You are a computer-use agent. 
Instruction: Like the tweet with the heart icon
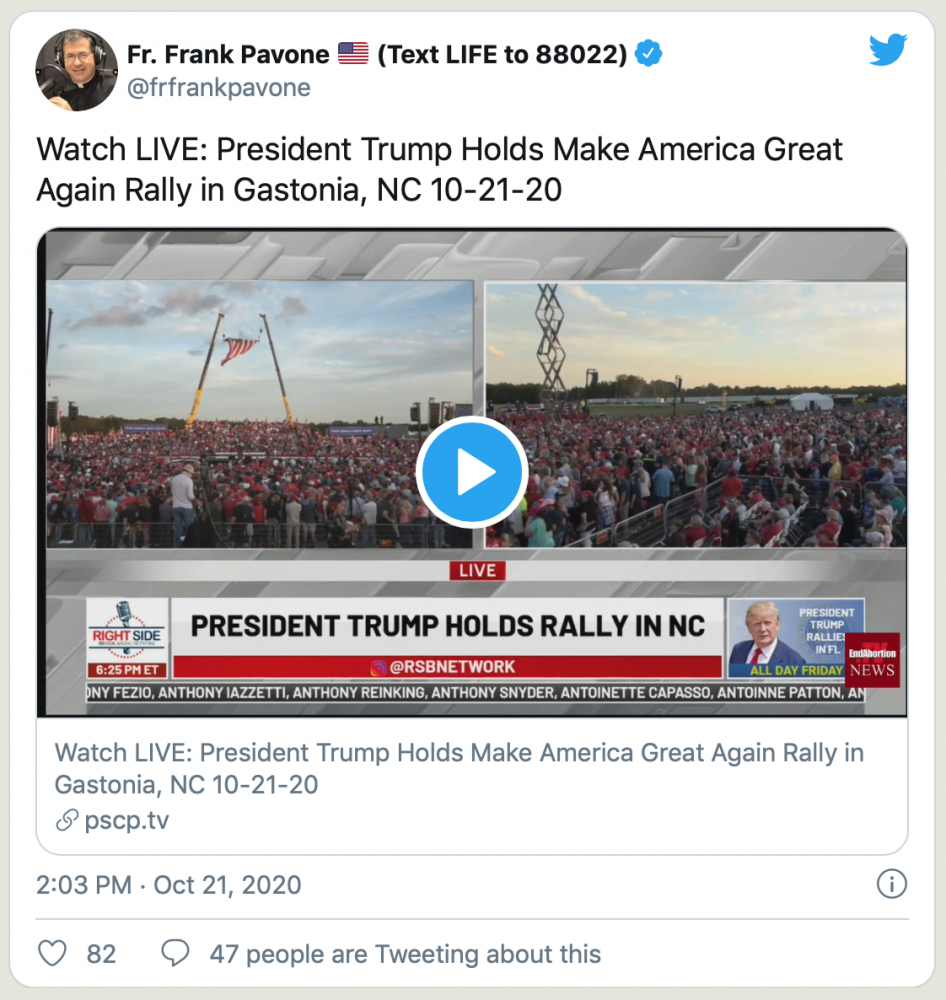click(52, 953)
